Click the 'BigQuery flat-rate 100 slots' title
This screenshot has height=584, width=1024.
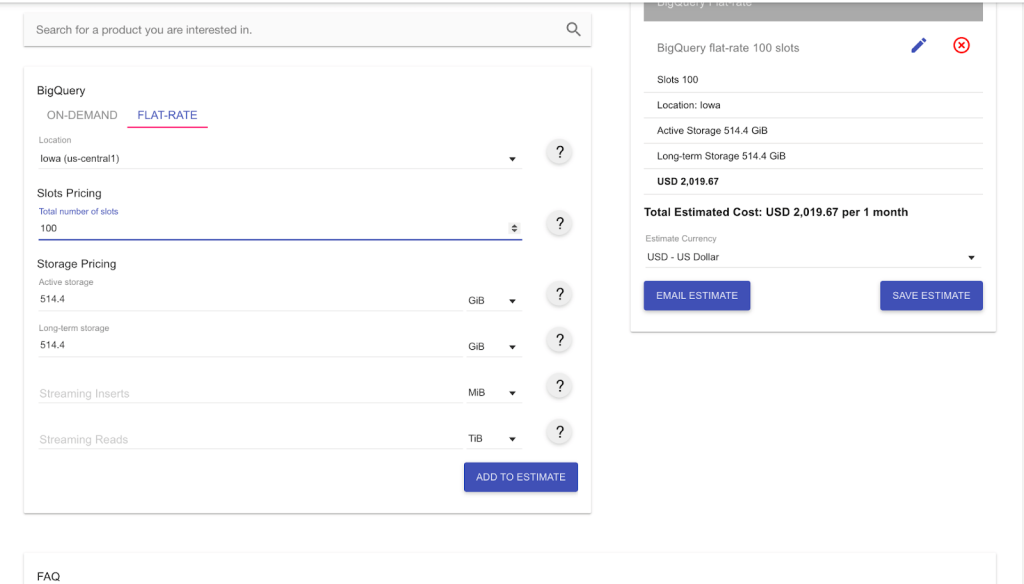(x=728, y=48)
